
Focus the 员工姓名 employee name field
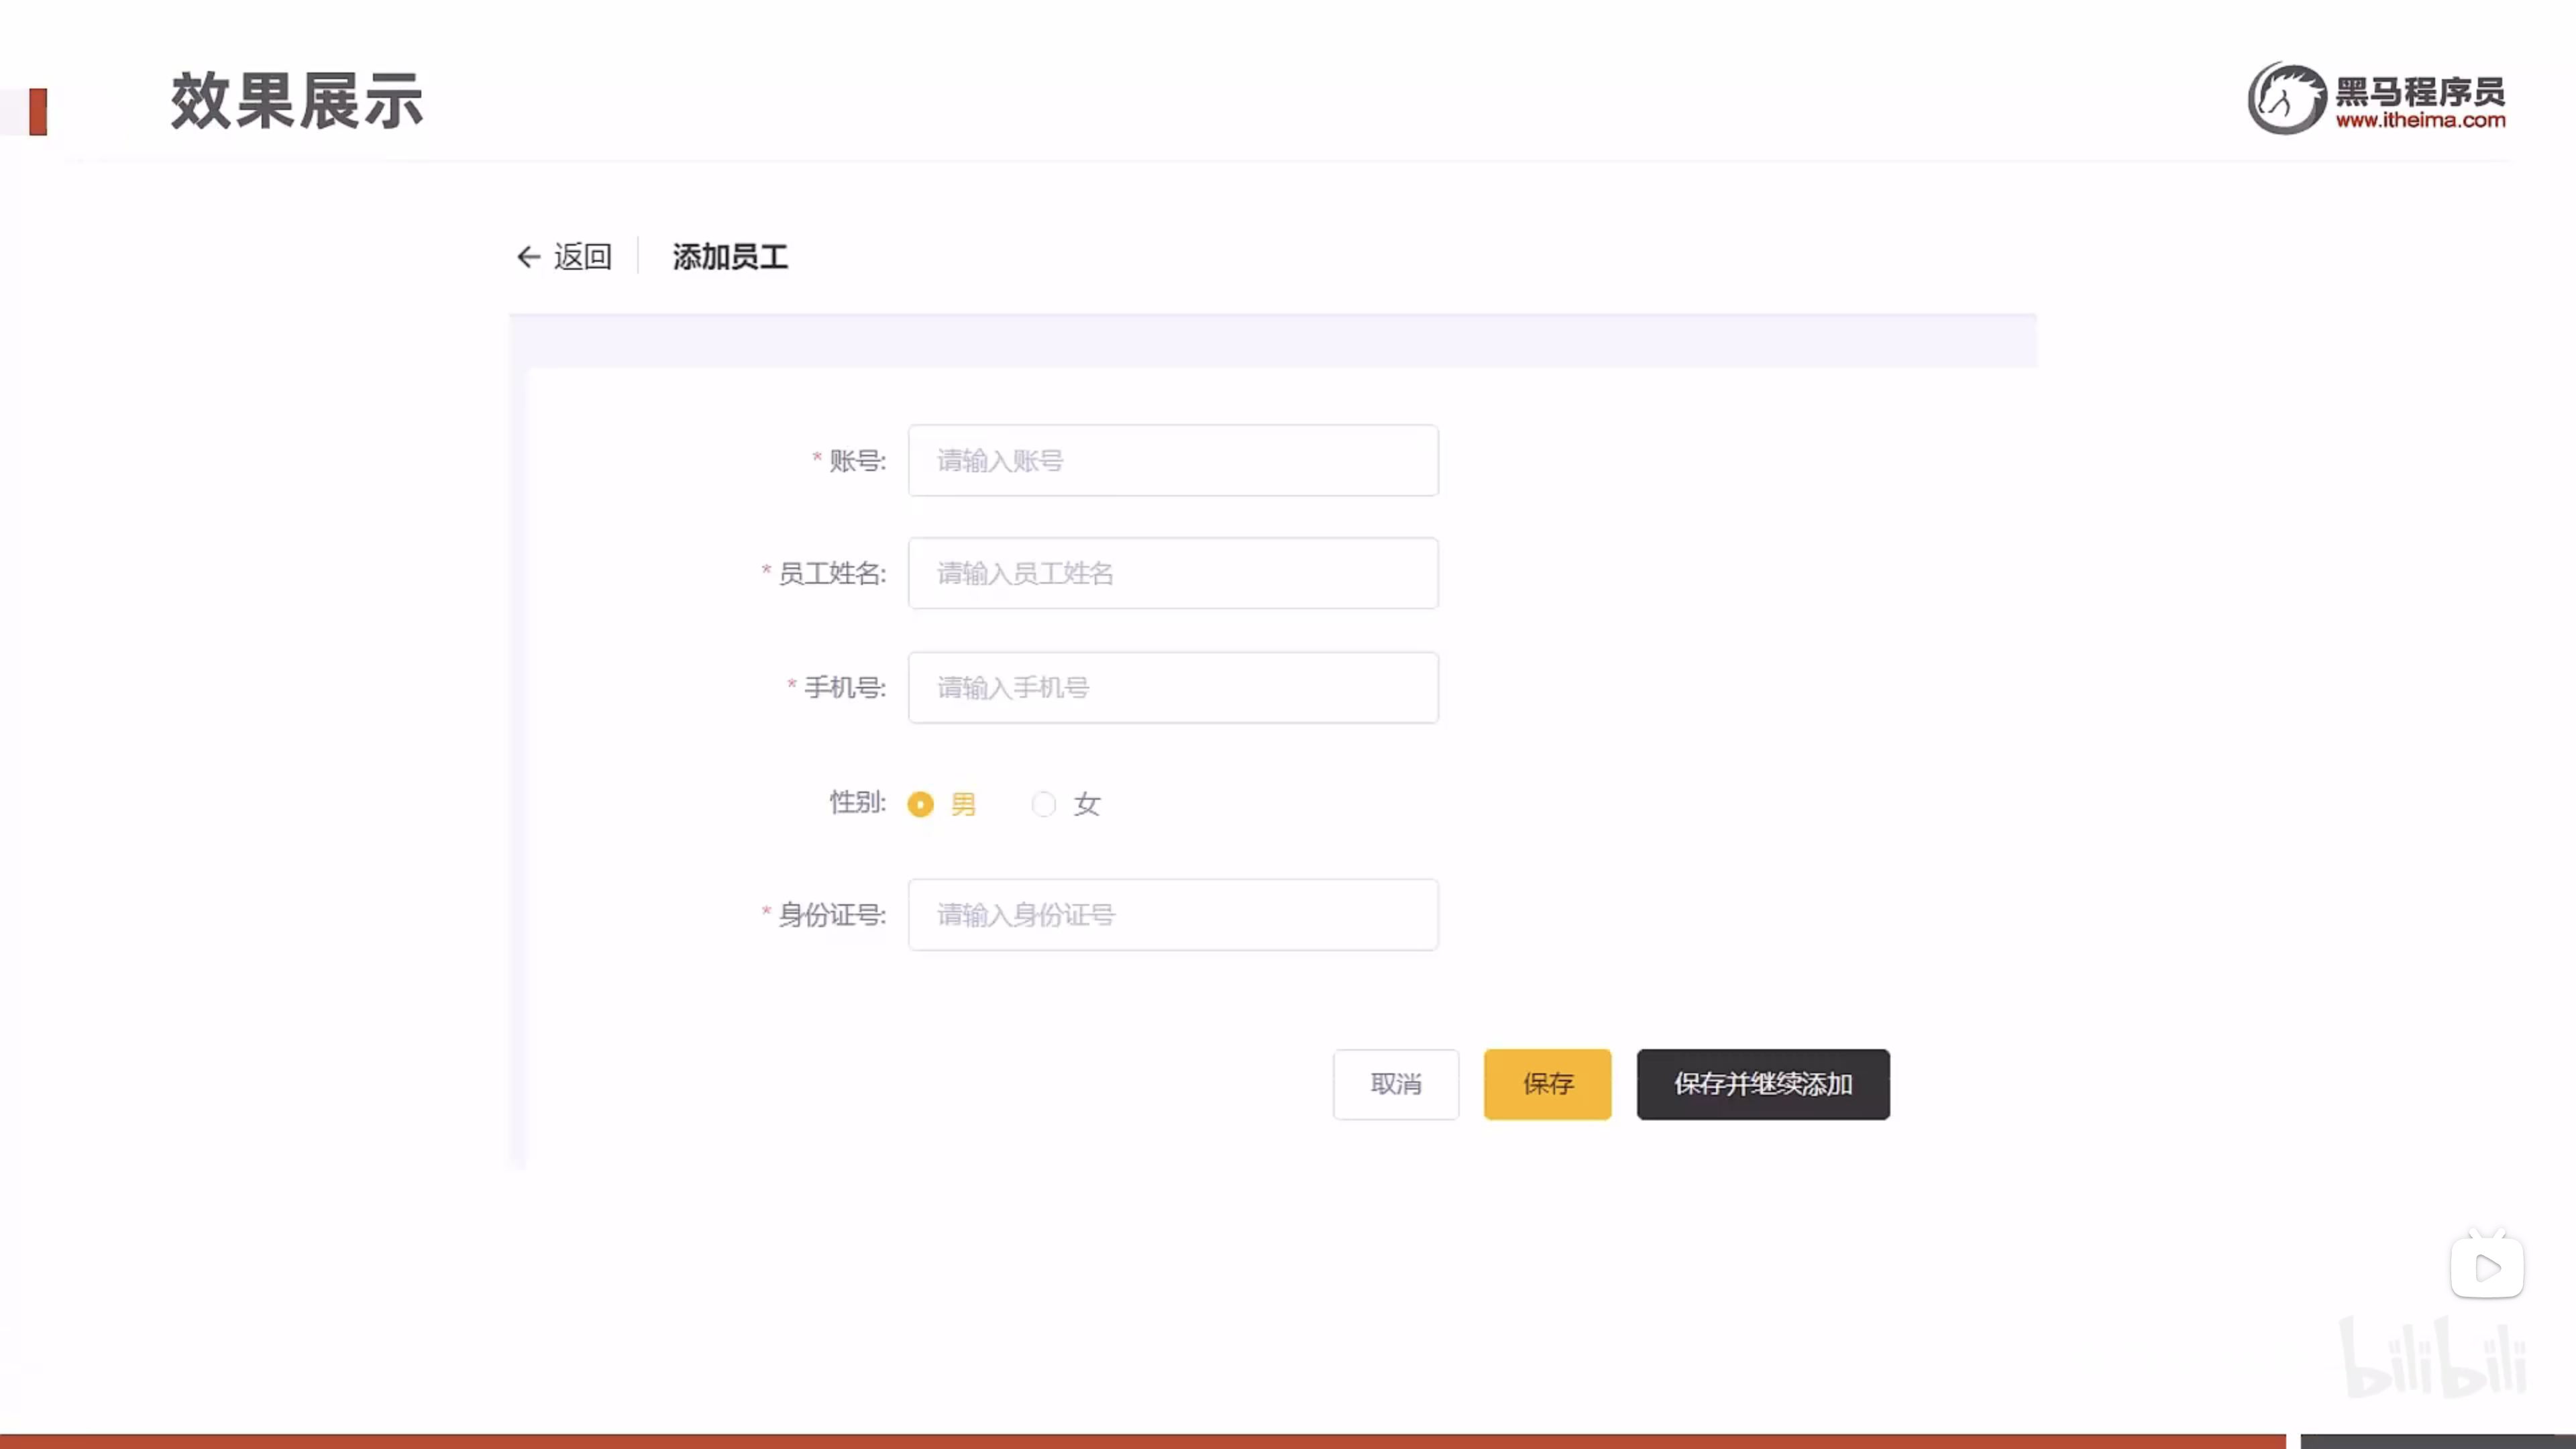tap(1172, 573)
